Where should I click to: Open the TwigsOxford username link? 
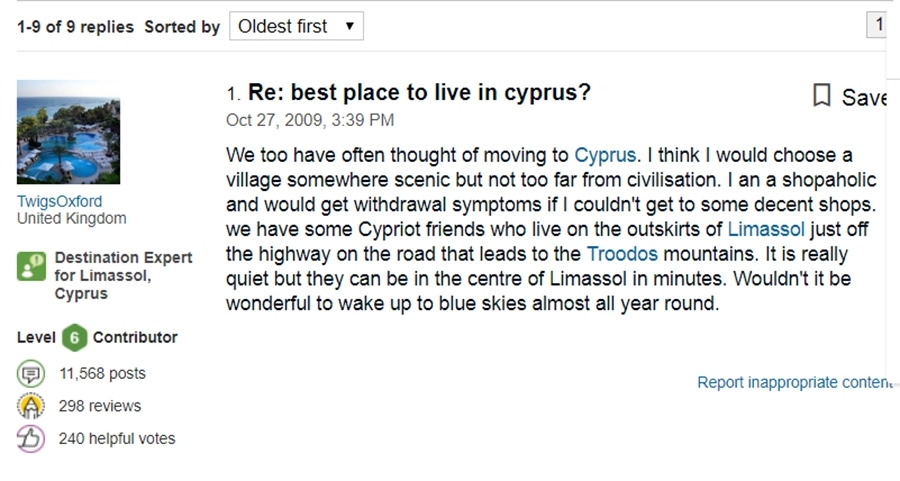[x=60, y=201]
